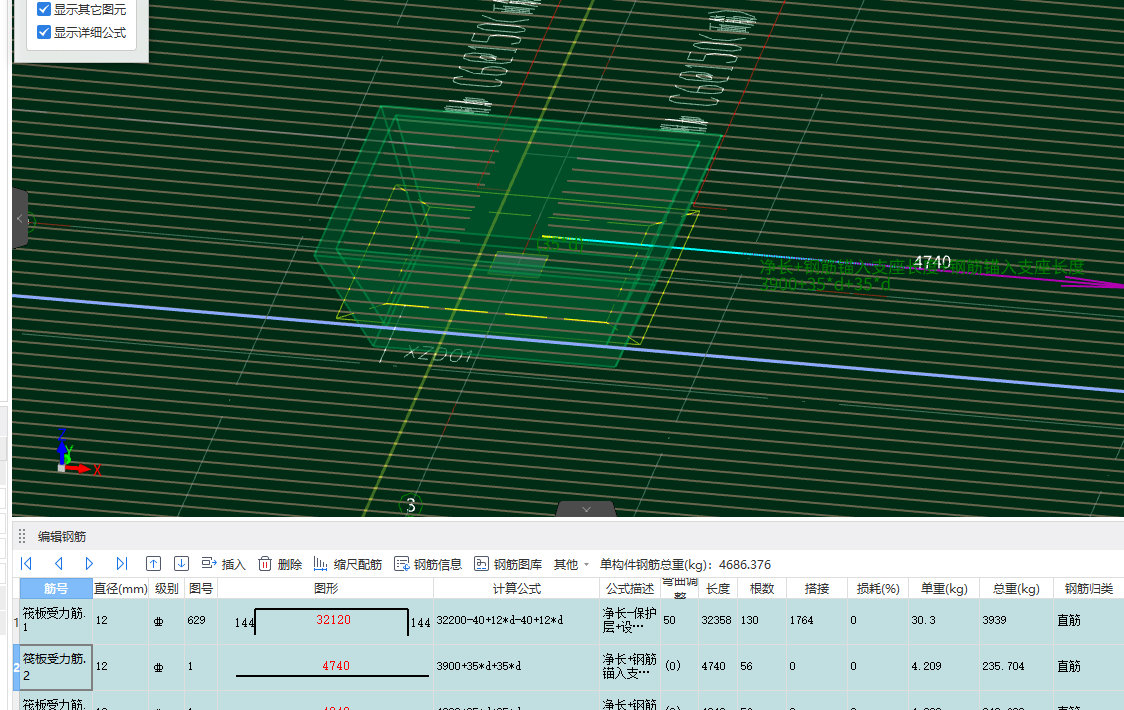Click the 钢筋归类 column header
This screenshot has height=710, width=1124.
tap(1088, 588)
